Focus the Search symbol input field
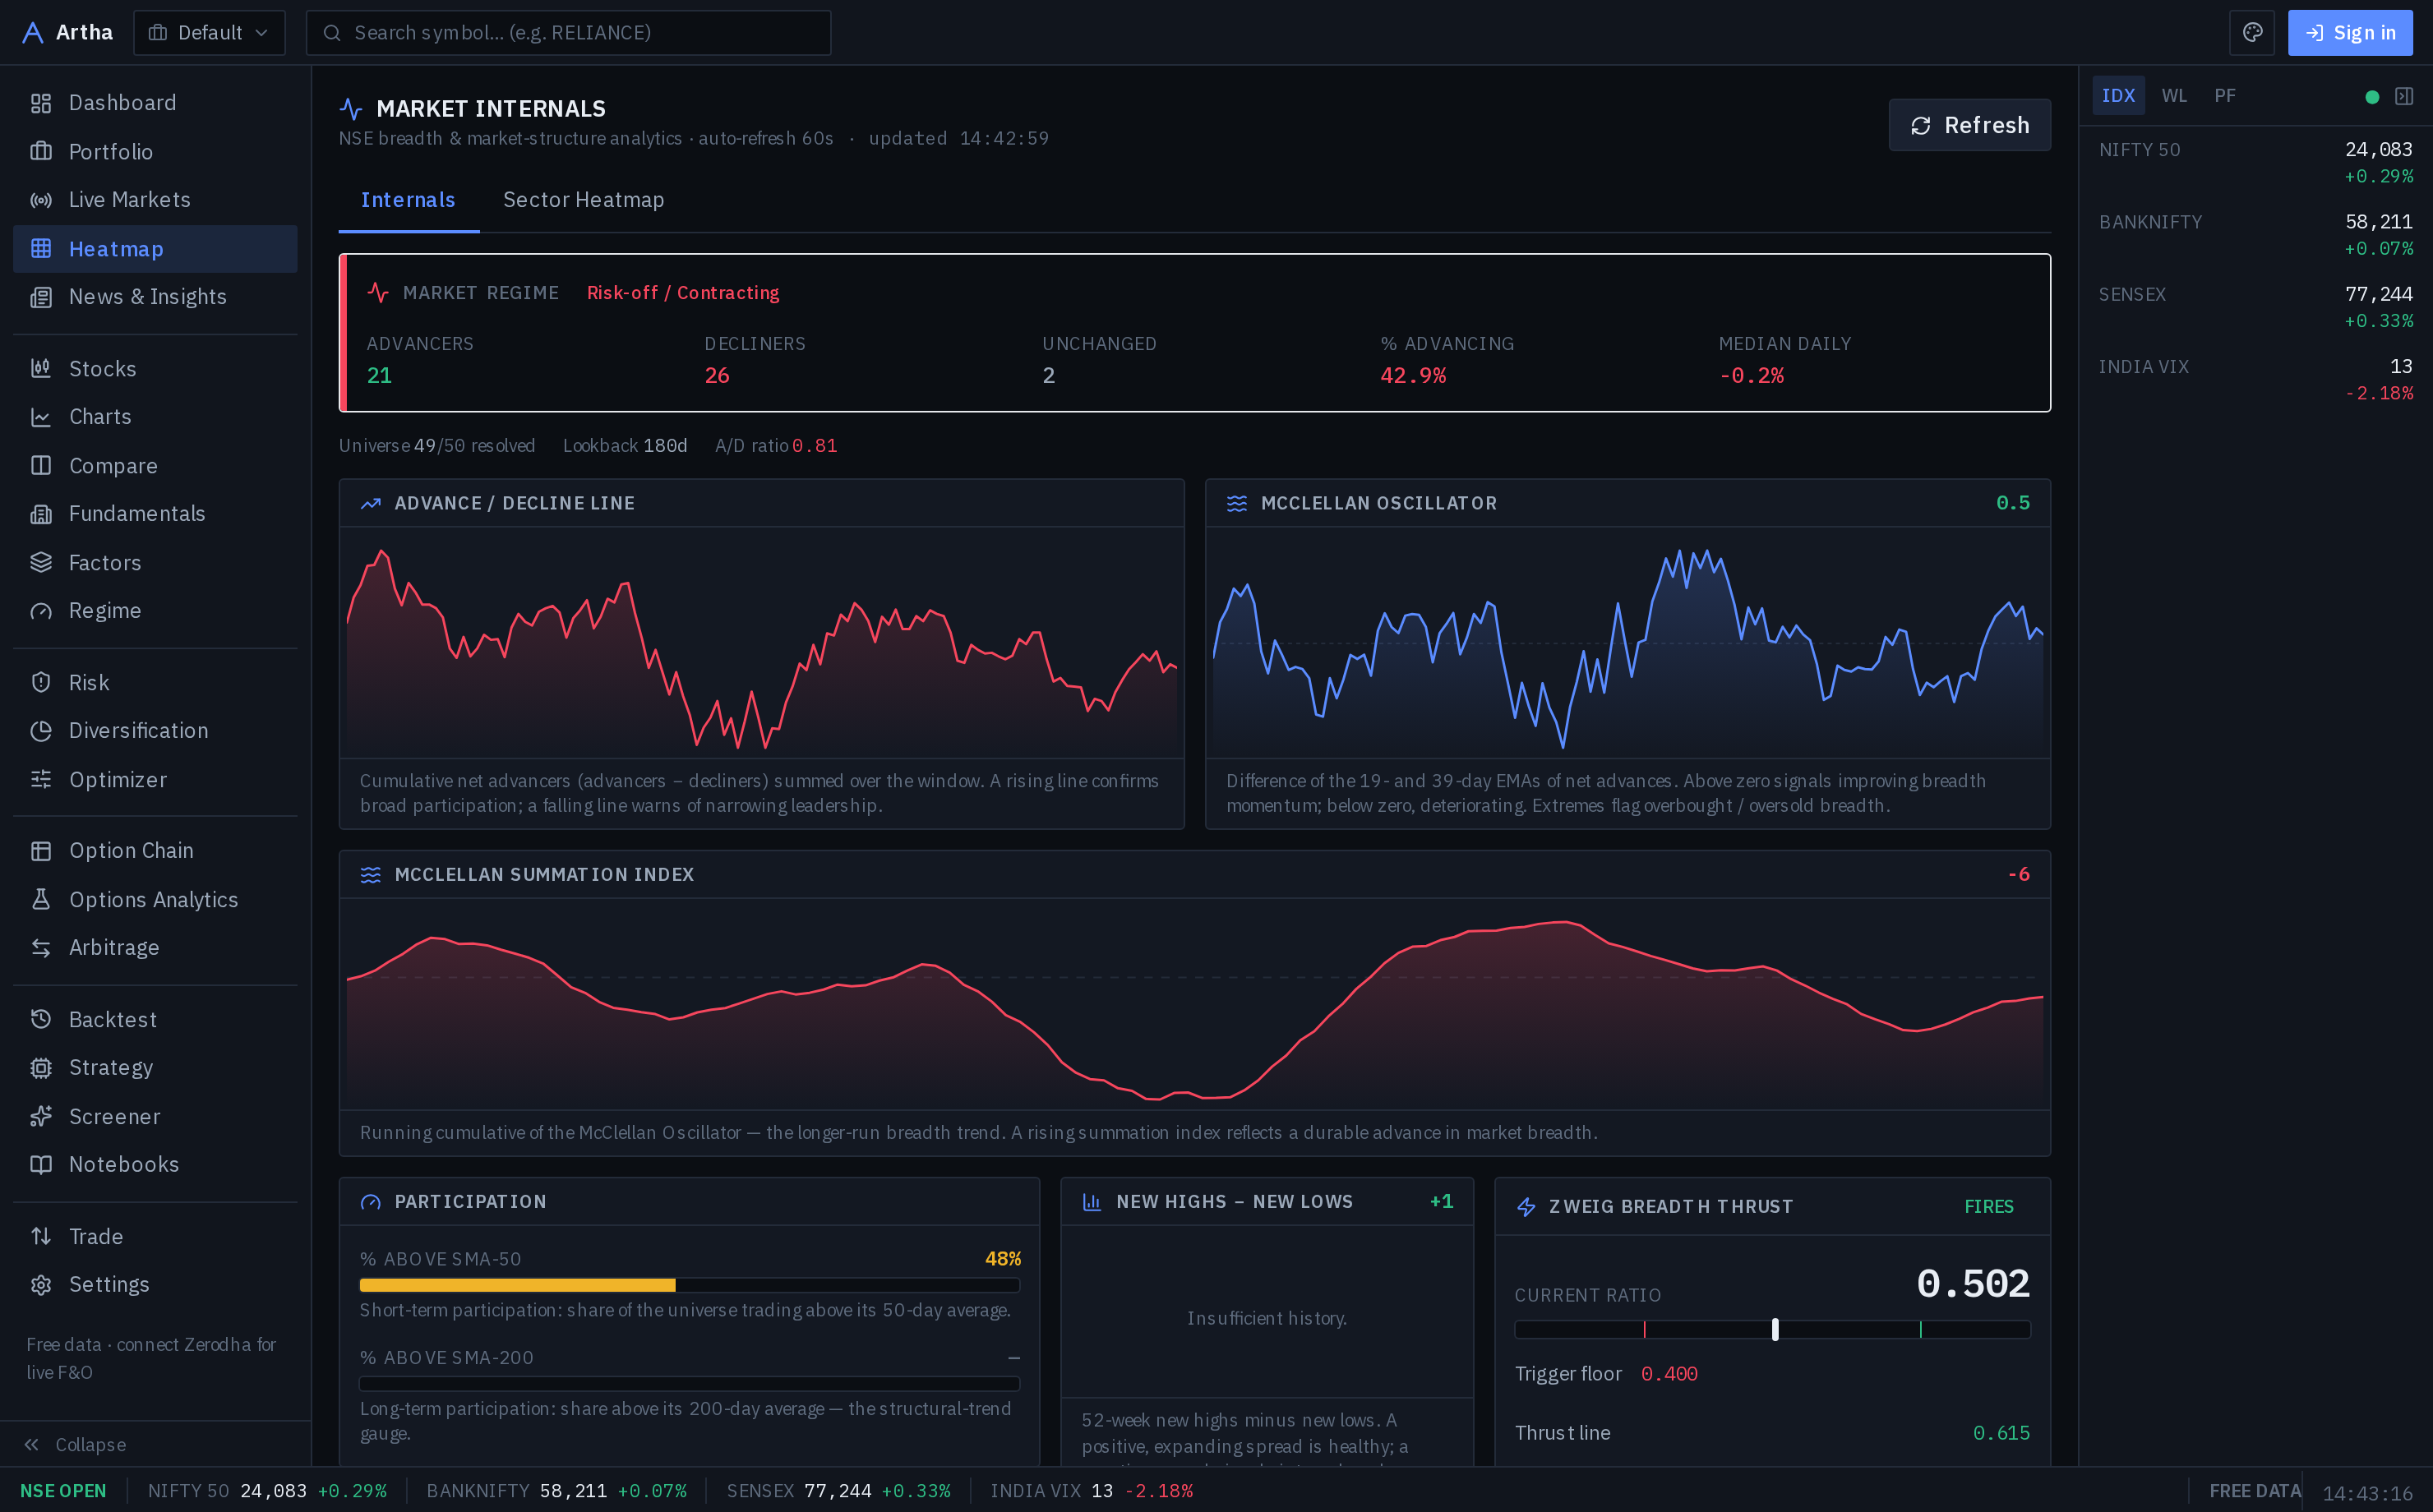The image size is (2433, 1512). [568, 33]
